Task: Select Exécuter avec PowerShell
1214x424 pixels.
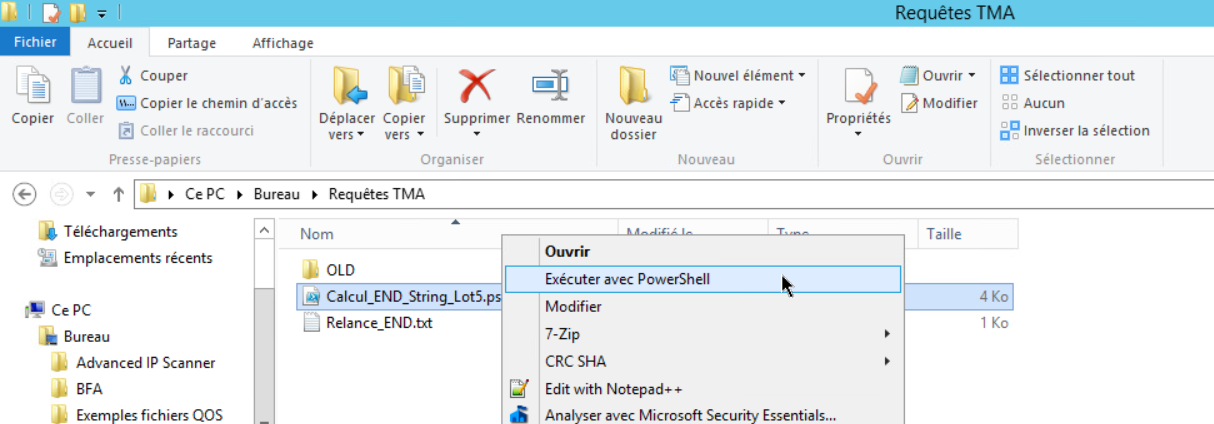Action: [x=627, y=279]
